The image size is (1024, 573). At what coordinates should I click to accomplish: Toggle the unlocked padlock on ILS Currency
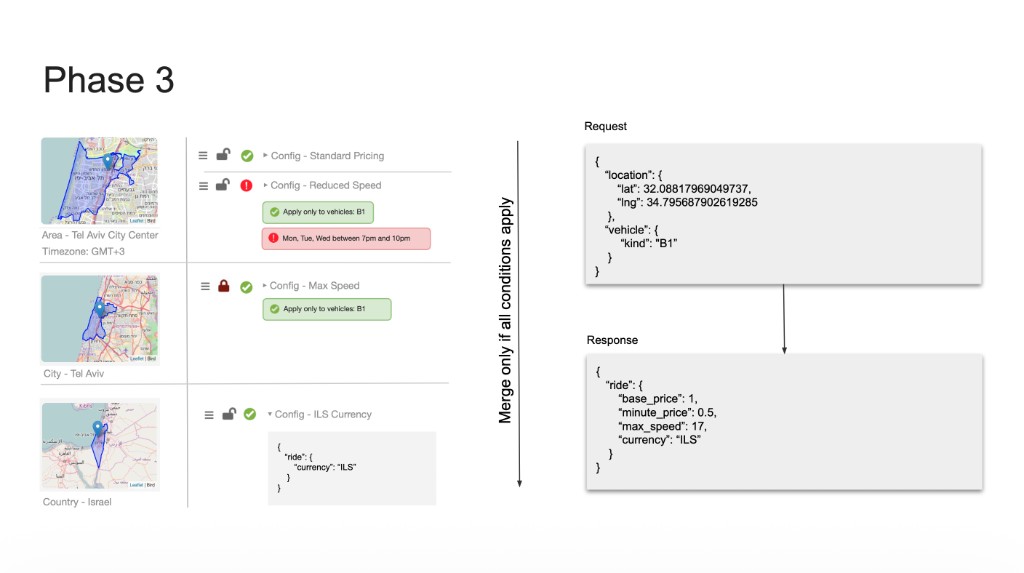click(x=229, y=414)
